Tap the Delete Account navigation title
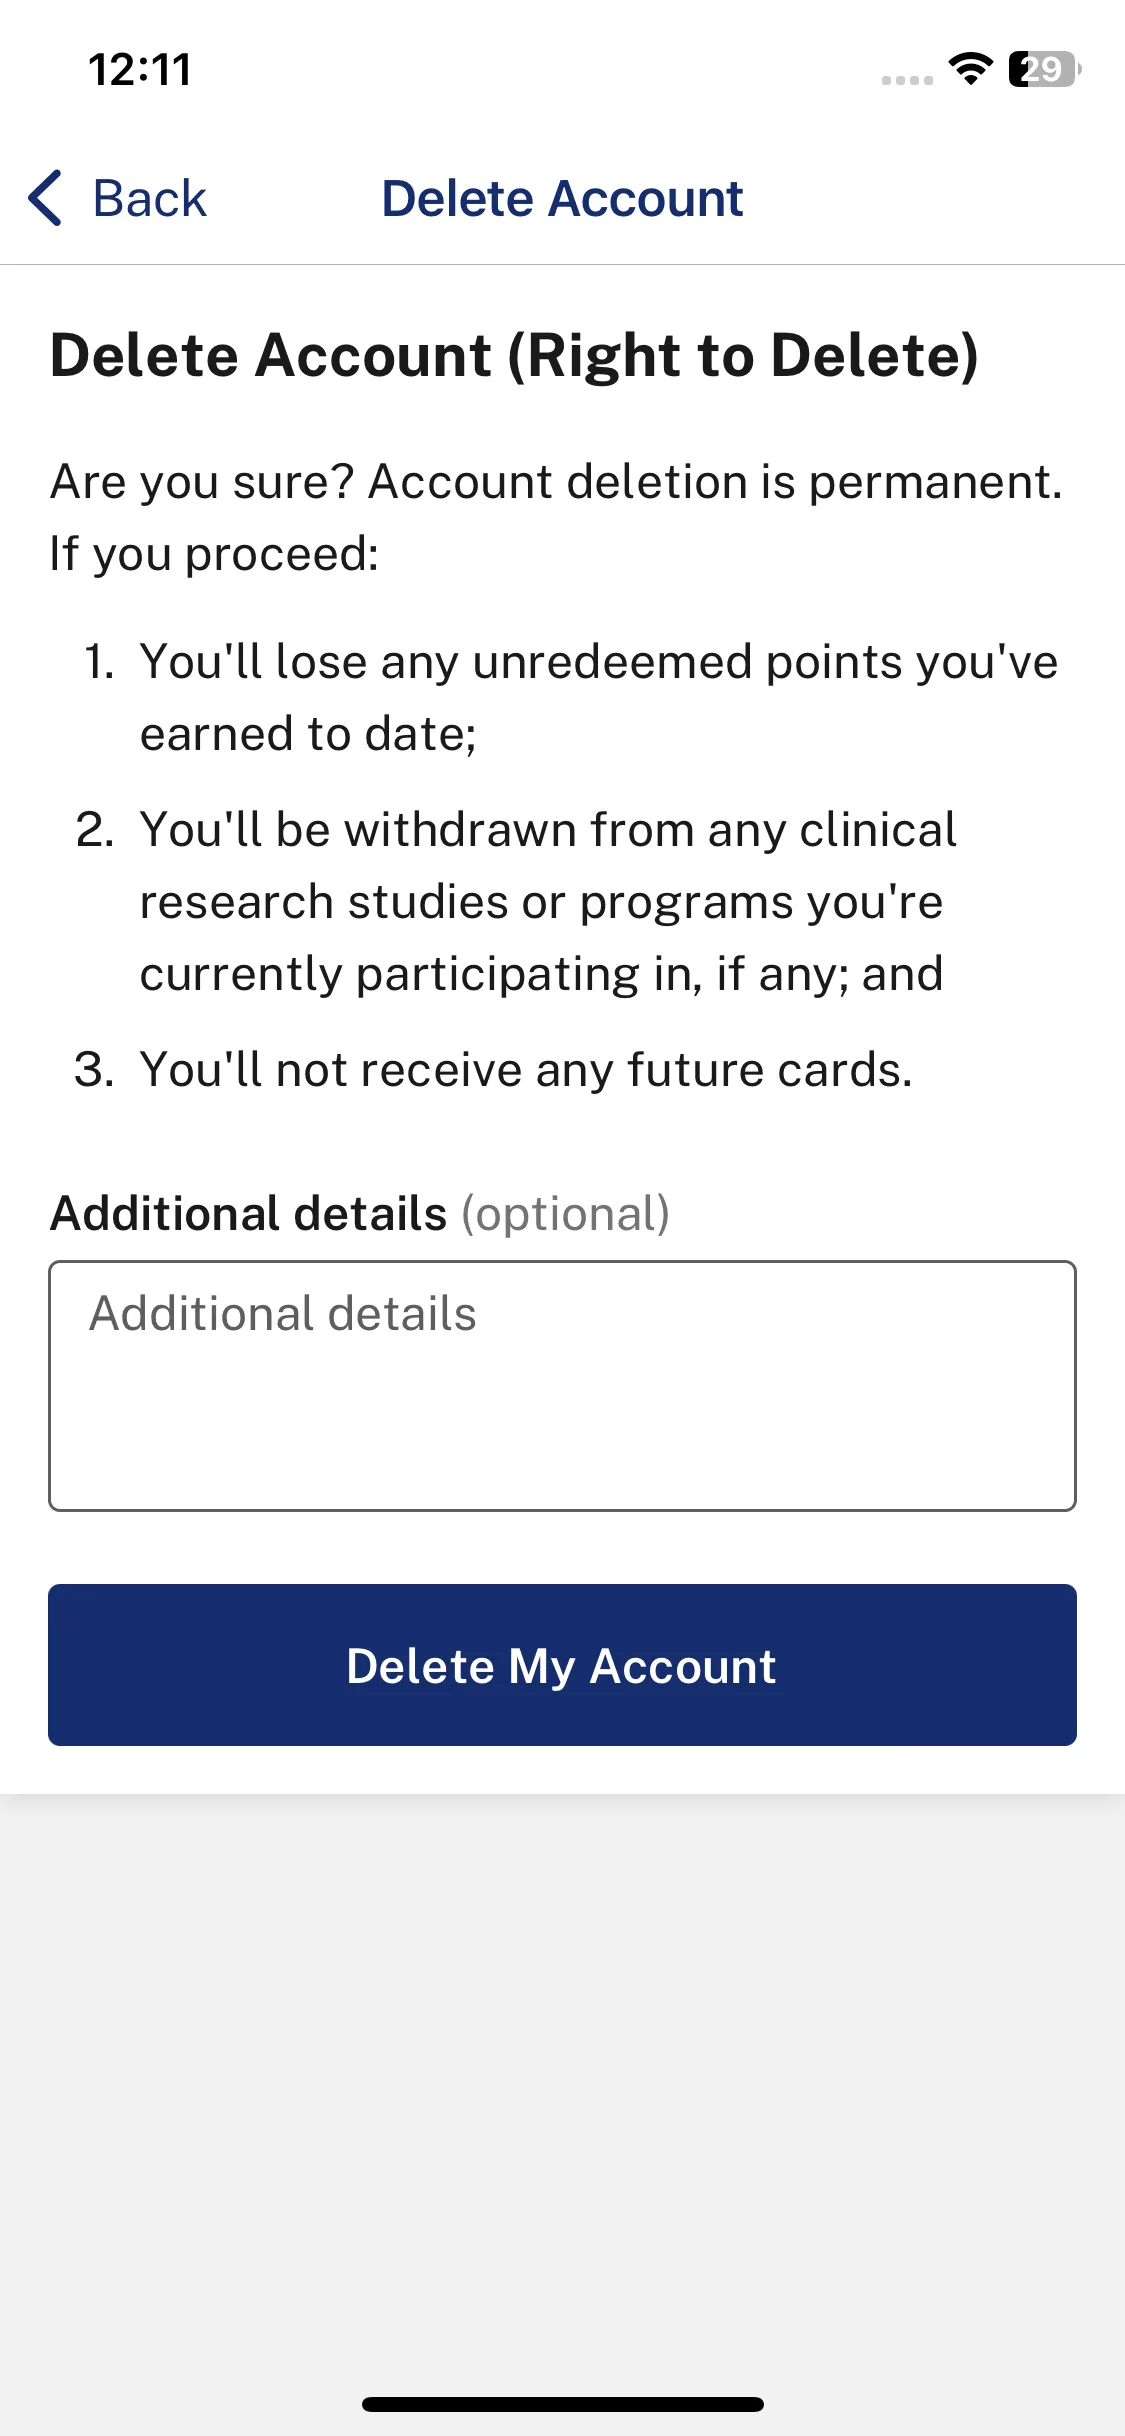 [562, 198]
